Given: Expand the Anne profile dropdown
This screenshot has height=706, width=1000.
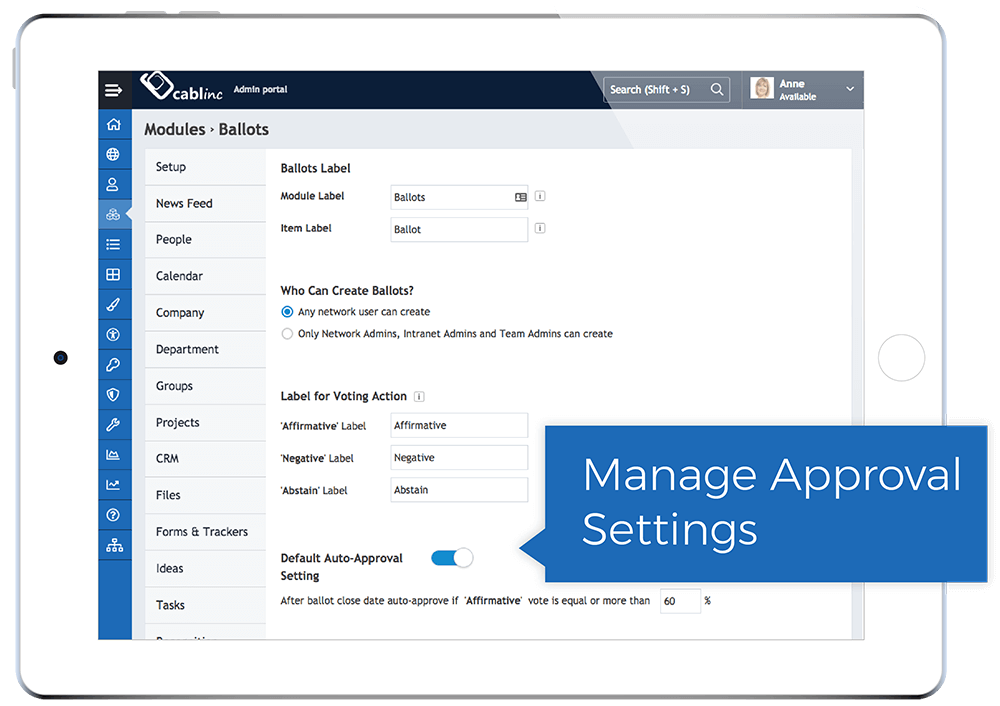Looking at the screenshot, I should click(848, 89).
